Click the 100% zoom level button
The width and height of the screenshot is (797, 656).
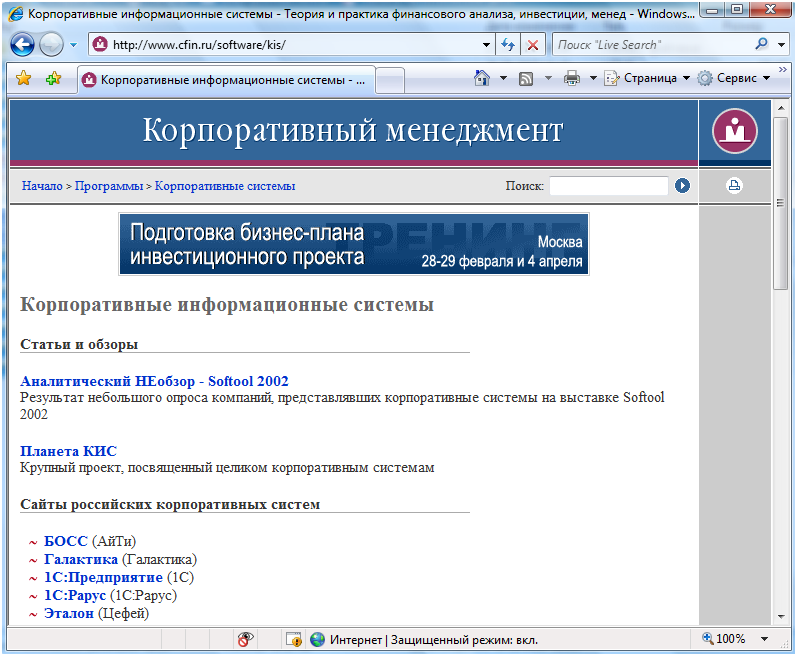724,639
